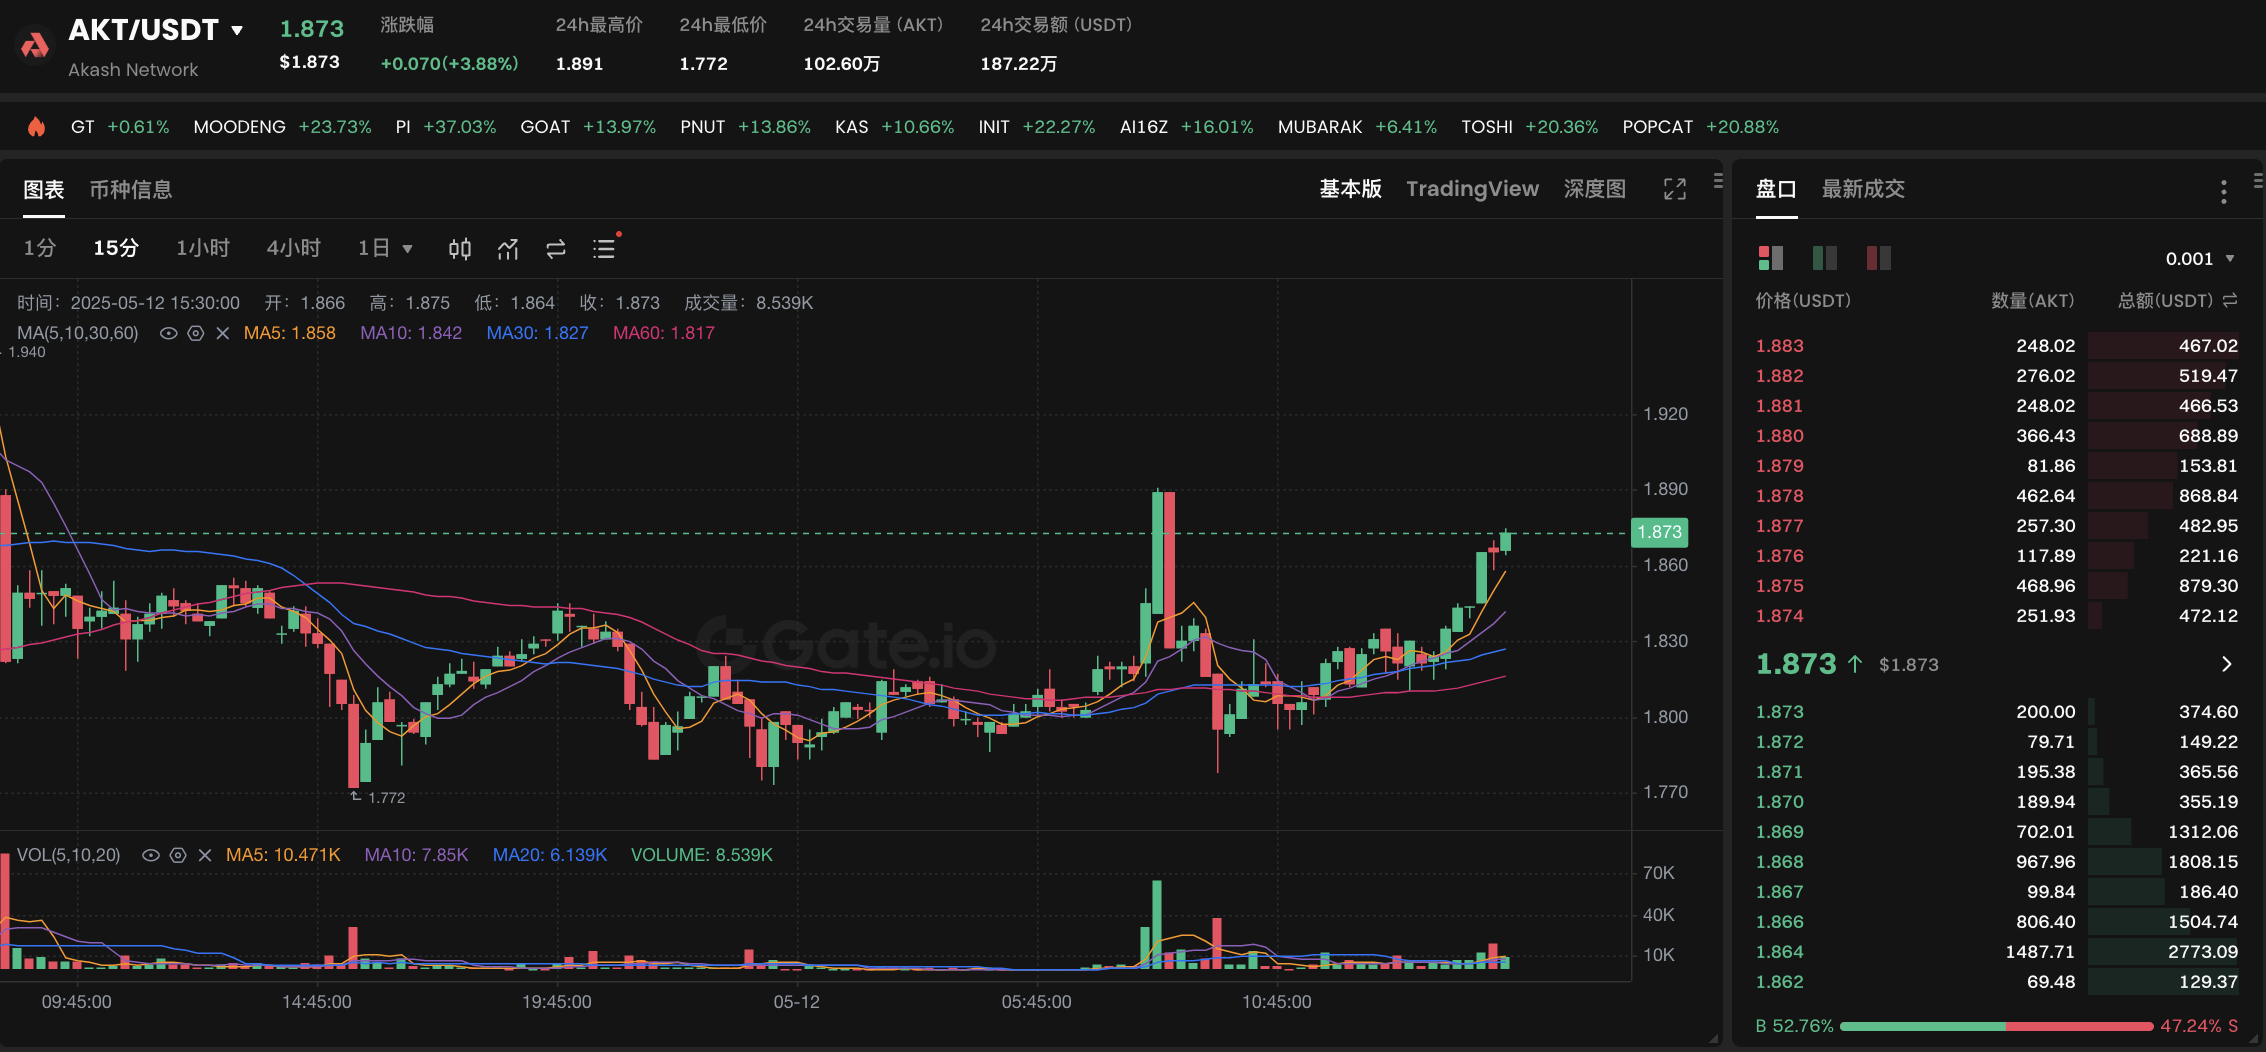Viewport: 2266px width, 1052px height.
Task: Remove the VOL(5,10,20) indicator
Action: (x=205, y=855)
